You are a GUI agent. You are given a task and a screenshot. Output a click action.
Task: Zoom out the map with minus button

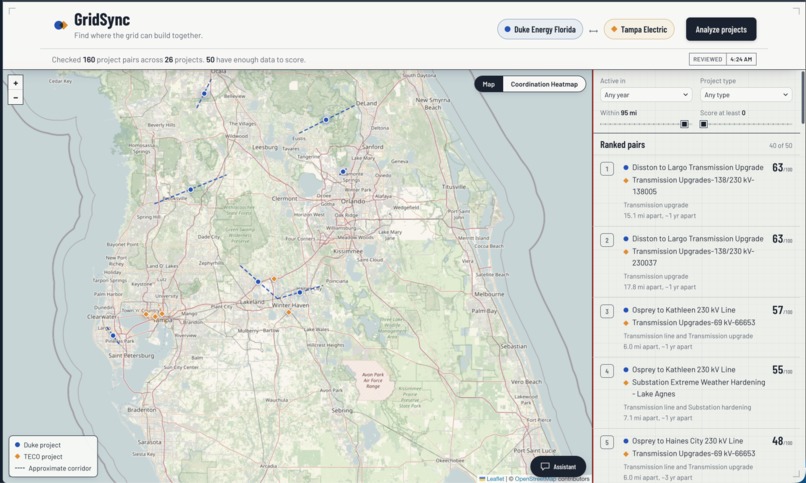pos(15,97)
